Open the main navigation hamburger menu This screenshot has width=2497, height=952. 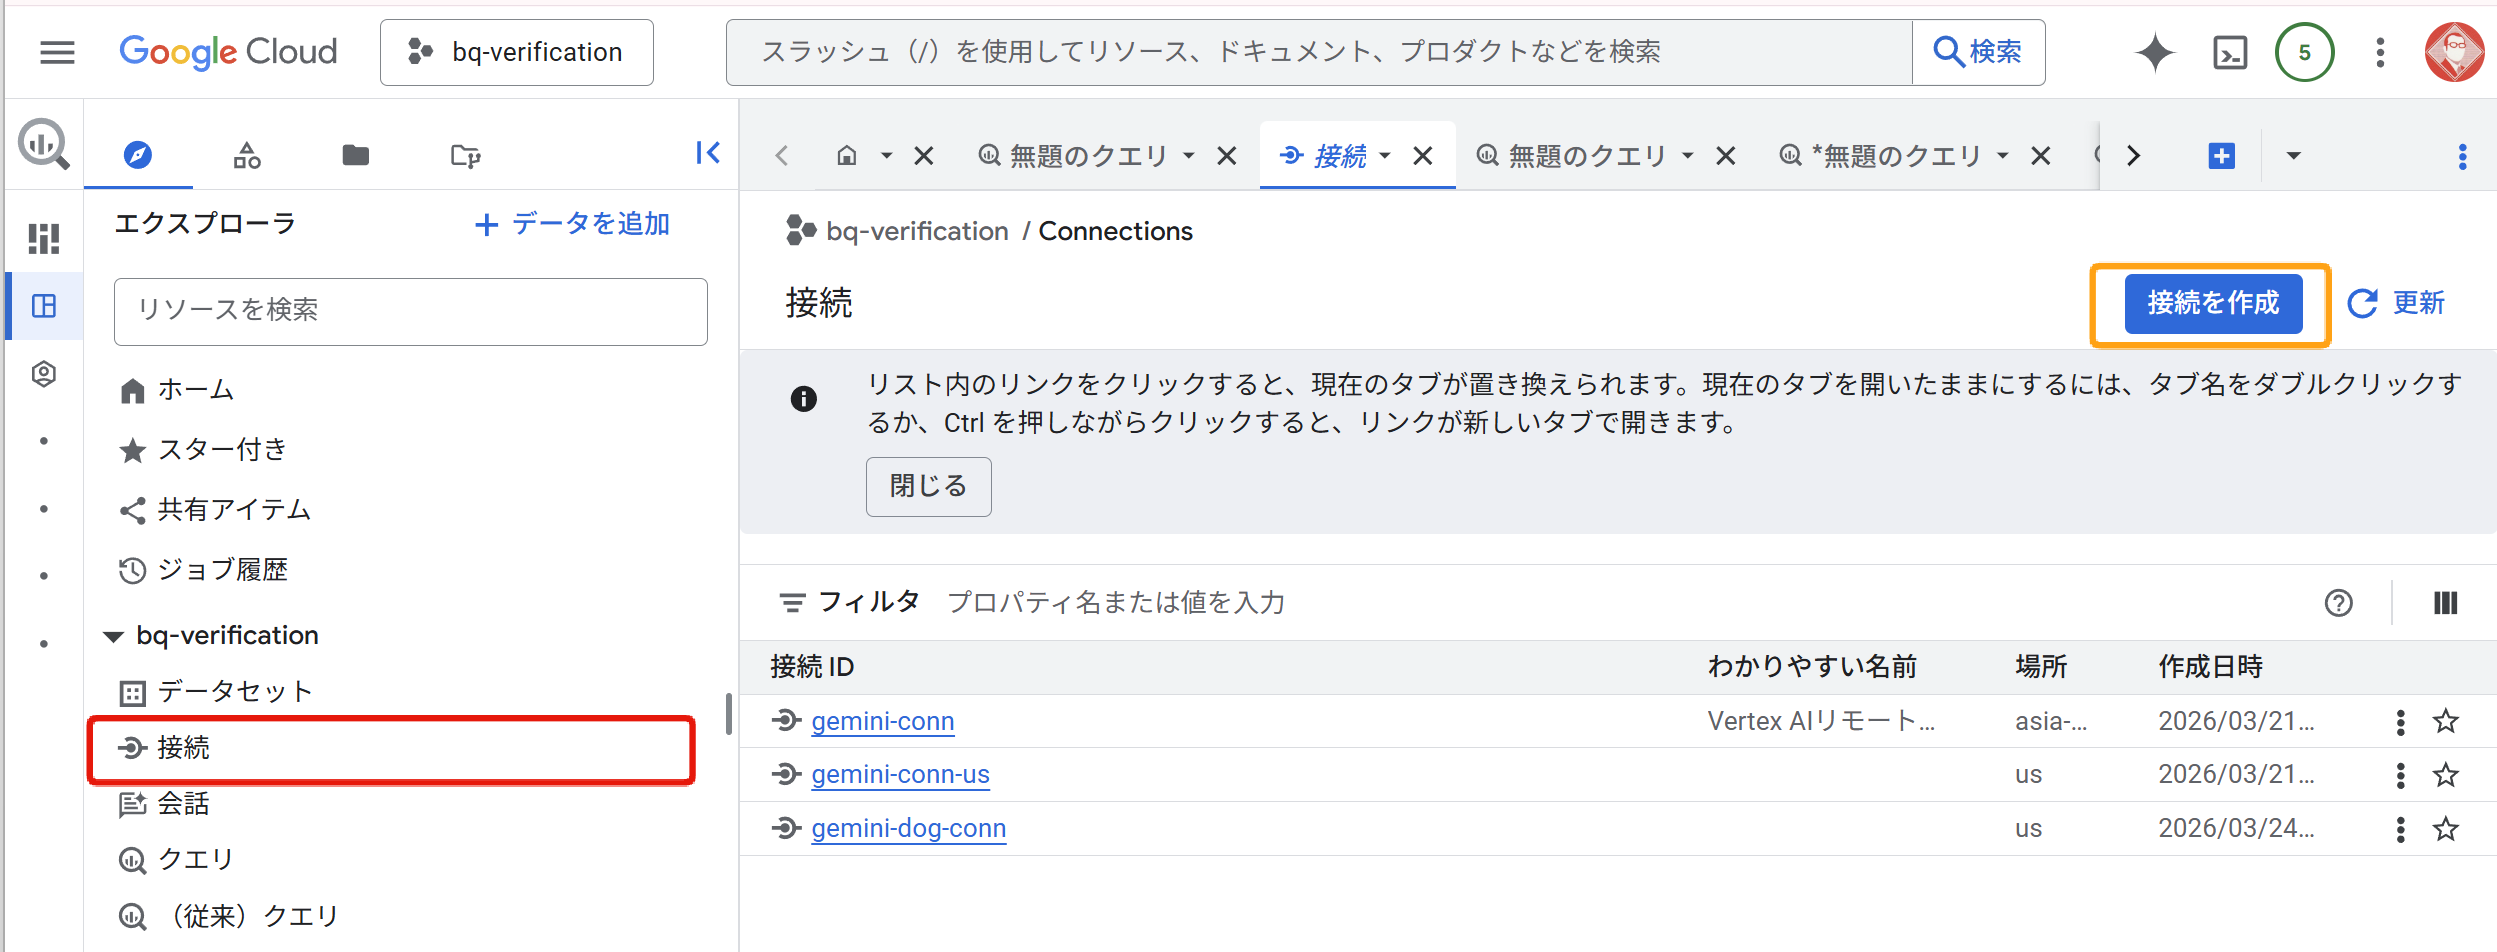tap(57, 52)
